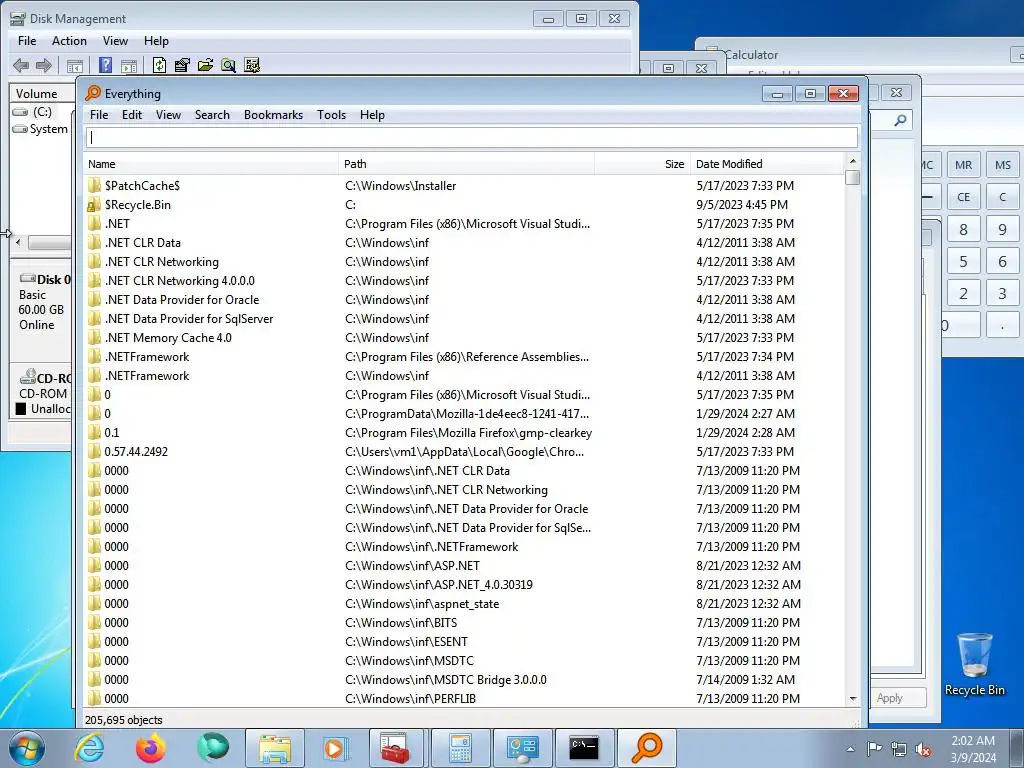Screen dimensions: 1024x768
Task: Open the blue Help icon in Disk Management
Action: click(x=105, y=65)
